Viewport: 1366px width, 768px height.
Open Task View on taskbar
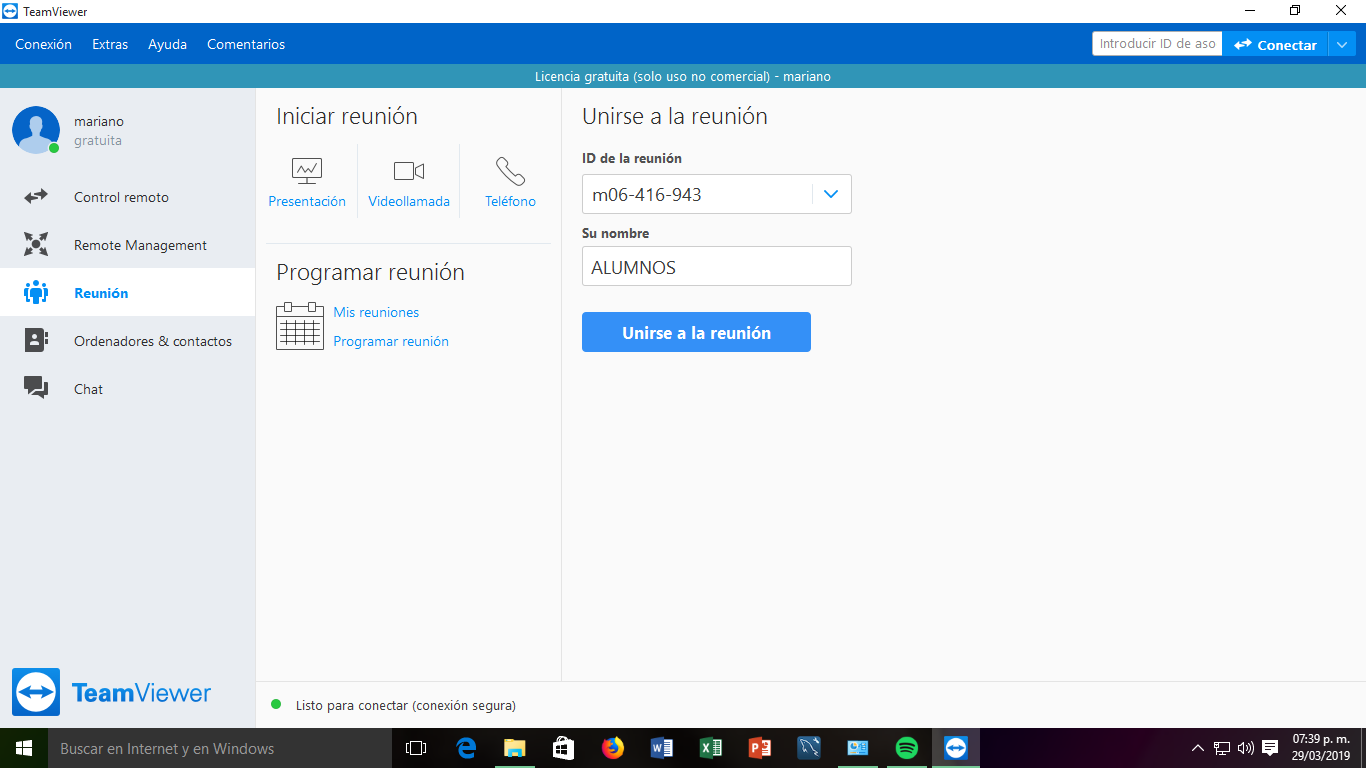(416, 748)
